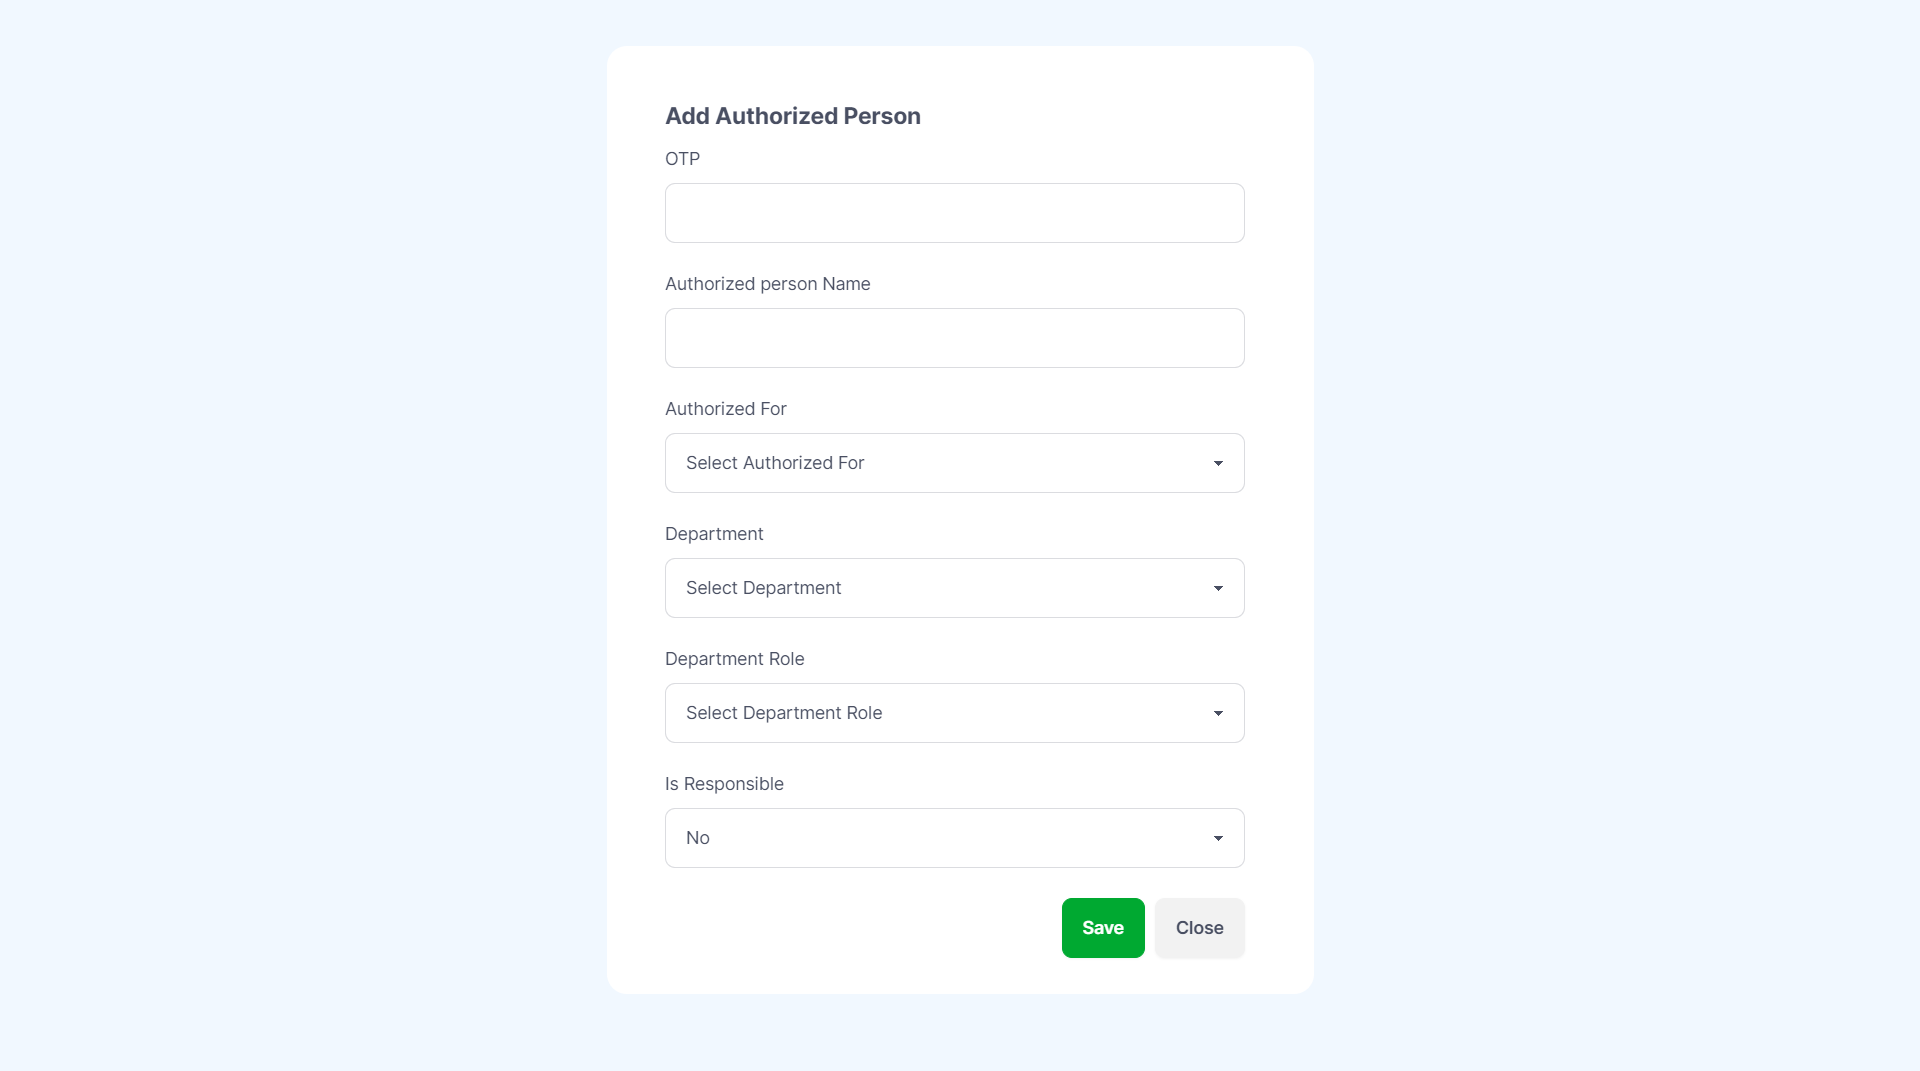Expand the Authorized For chevron arrow
1920x1071 pixels.
[x=1218, y=463]
